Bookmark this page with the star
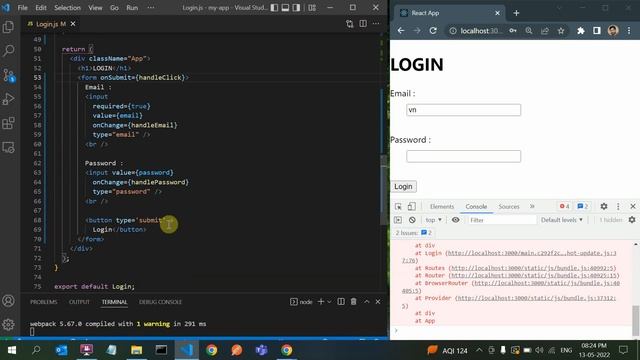Viewport: 640px width, 360px height. 561,31
